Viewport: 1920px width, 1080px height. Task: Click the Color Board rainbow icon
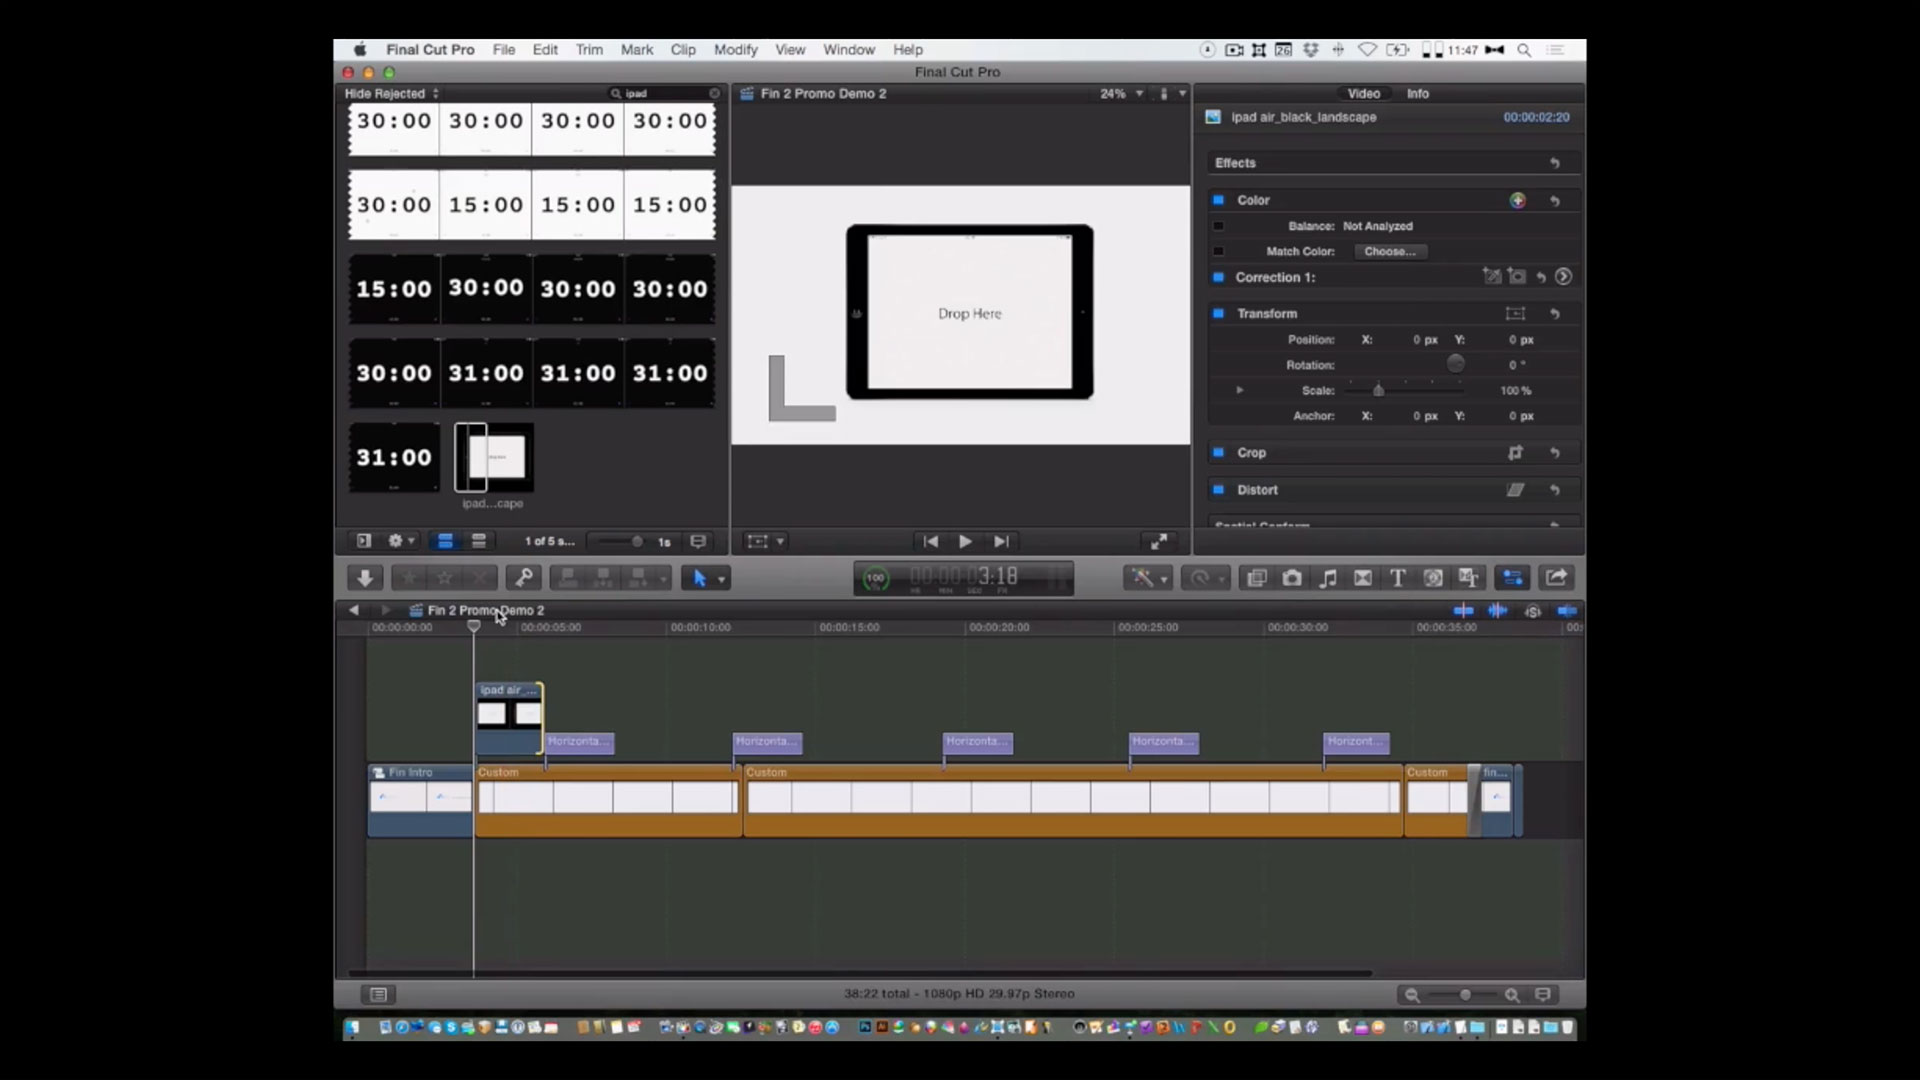[x=1517, y=200]
